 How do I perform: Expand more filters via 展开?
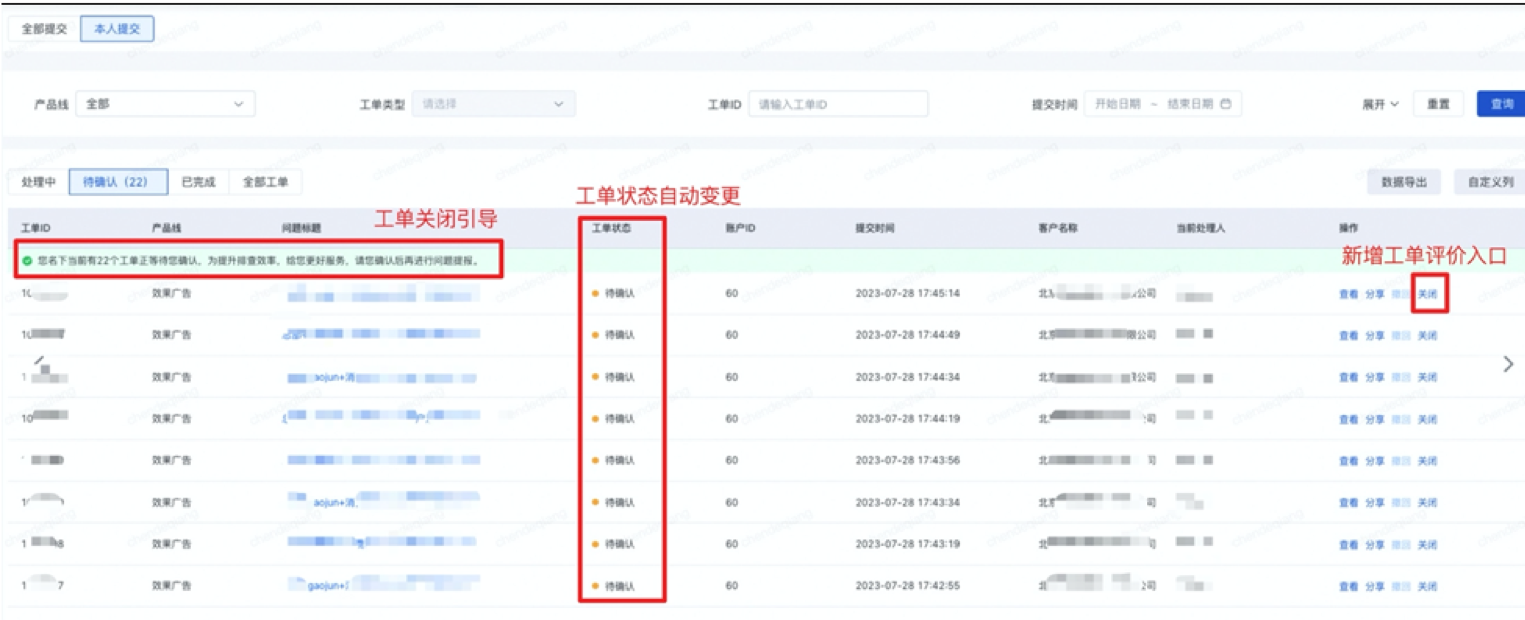click(x=1379, y=104)
